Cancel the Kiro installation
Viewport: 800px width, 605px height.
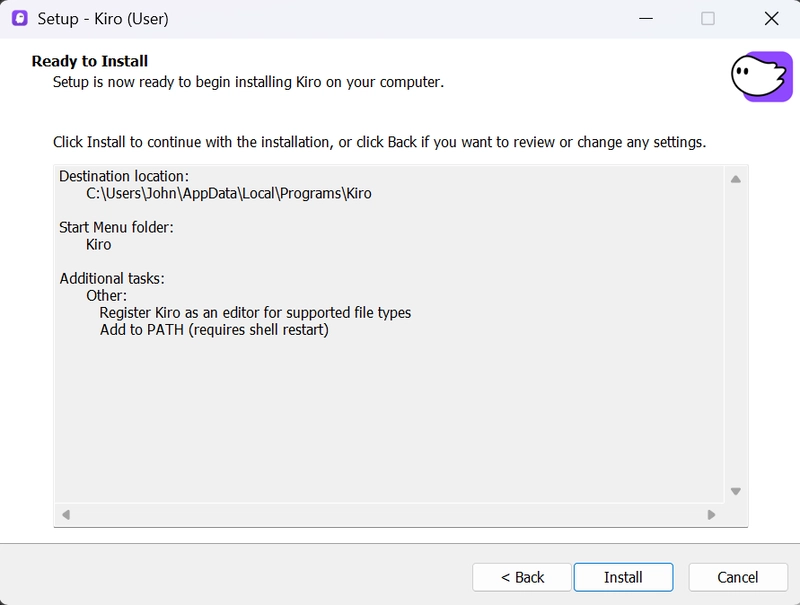(x=738, y=577)
